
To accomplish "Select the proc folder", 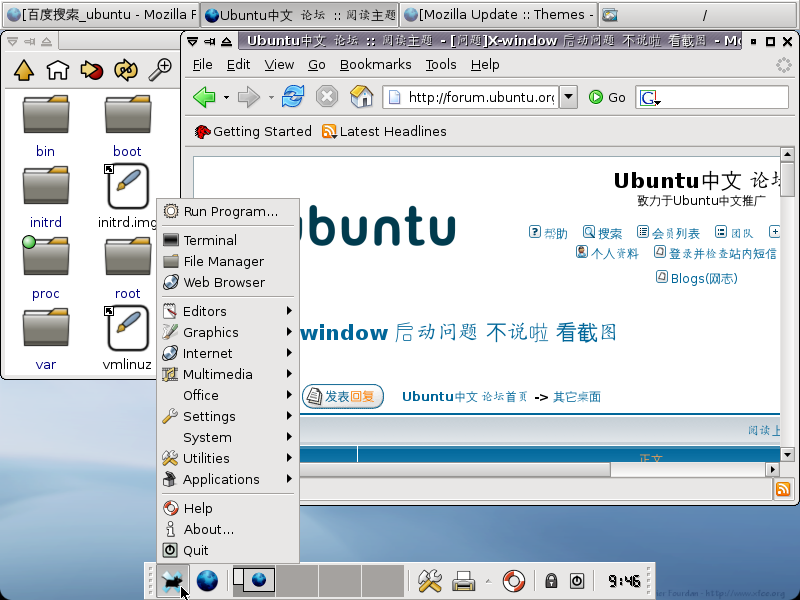I will [45, 269].
